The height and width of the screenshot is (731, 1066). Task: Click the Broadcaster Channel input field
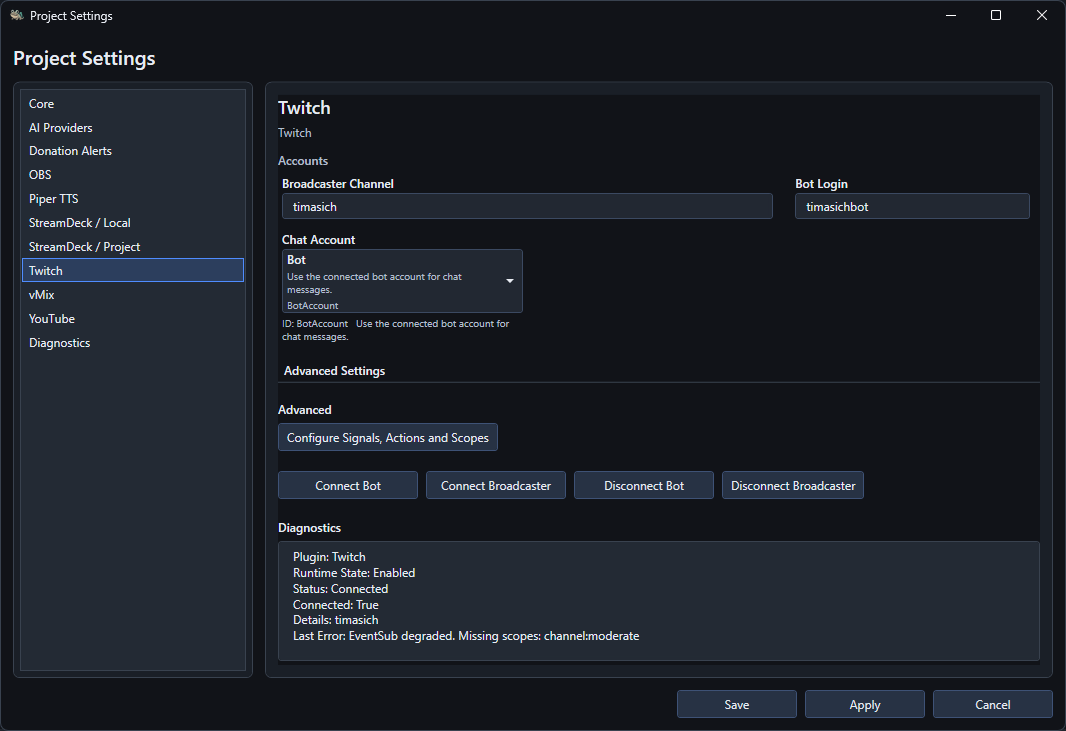point(527,206)
